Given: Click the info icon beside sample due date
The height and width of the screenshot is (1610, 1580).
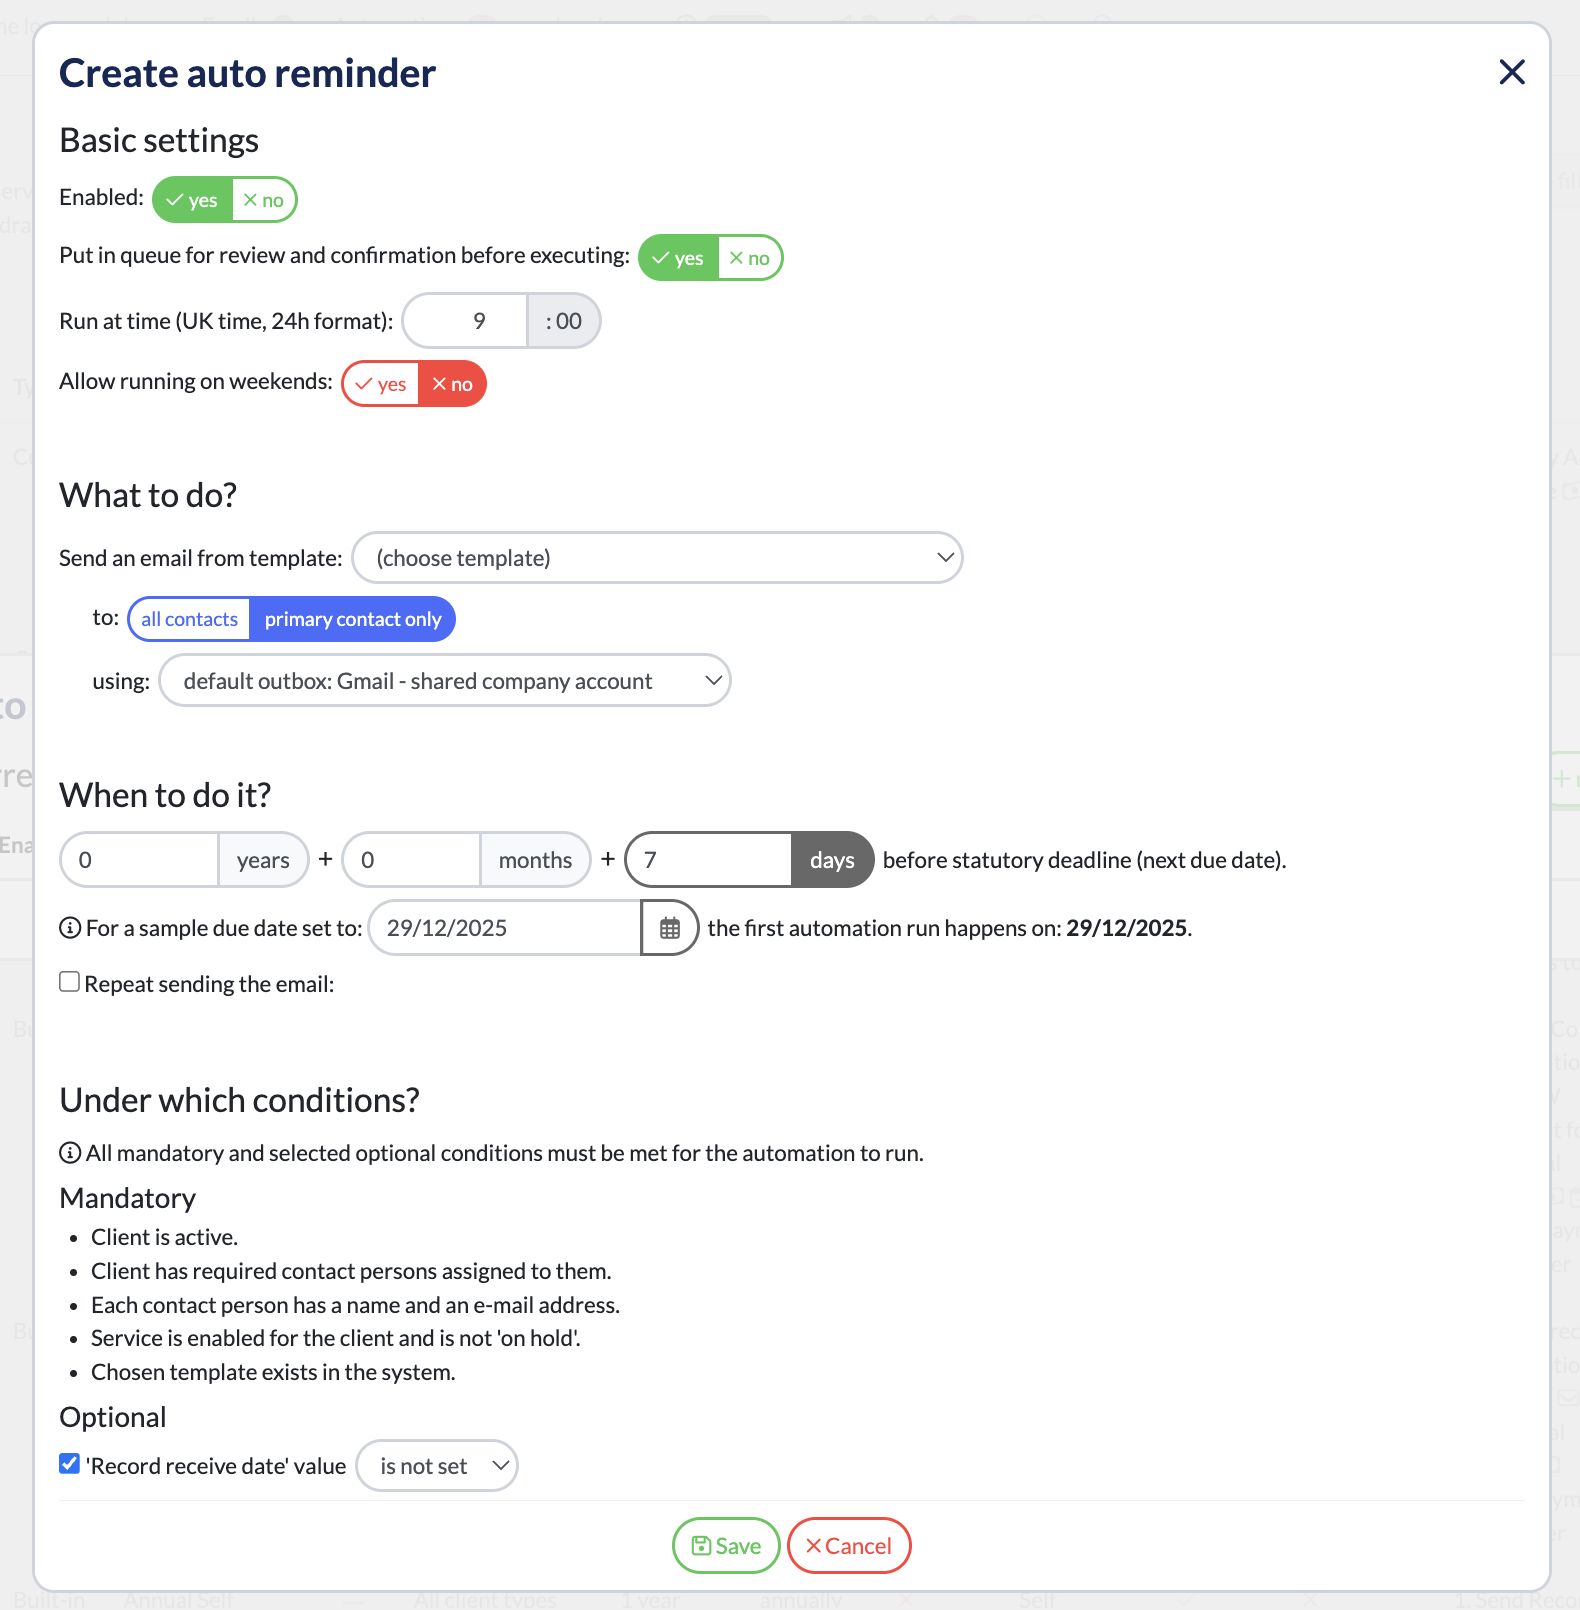Looking at the screenshot, I should tap(70, 929).
